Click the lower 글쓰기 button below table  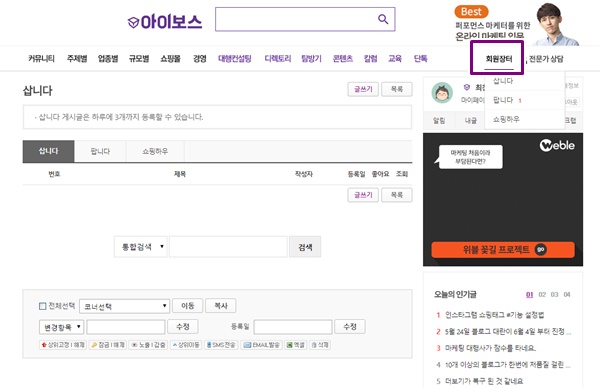click(x=363, y=195)
